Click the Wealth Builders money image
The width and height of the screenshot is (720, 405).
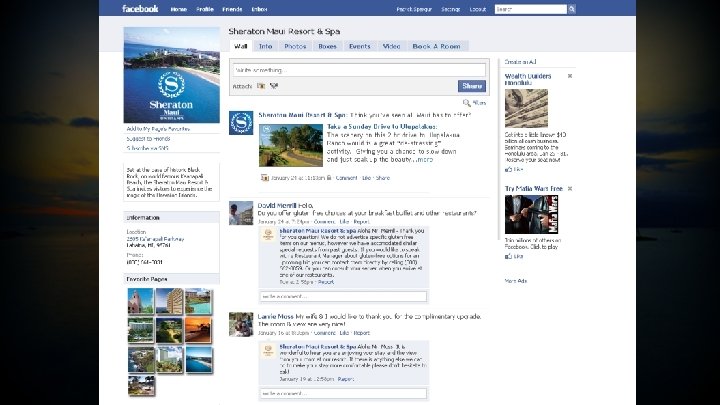[x=526, y=108]
